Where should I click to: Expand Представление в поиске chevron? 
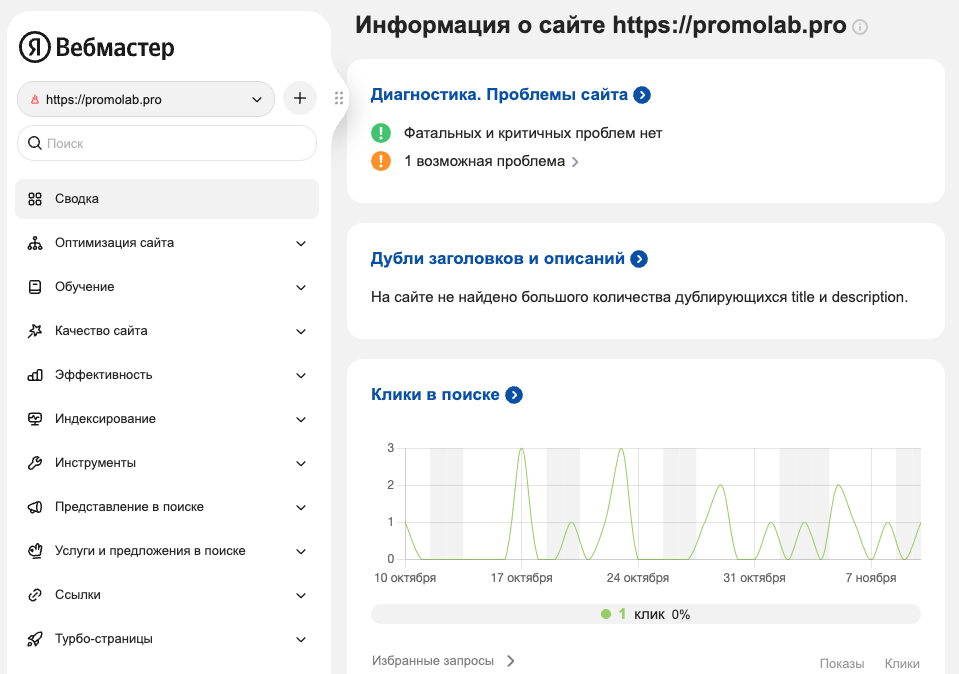(x=301, y=508)
